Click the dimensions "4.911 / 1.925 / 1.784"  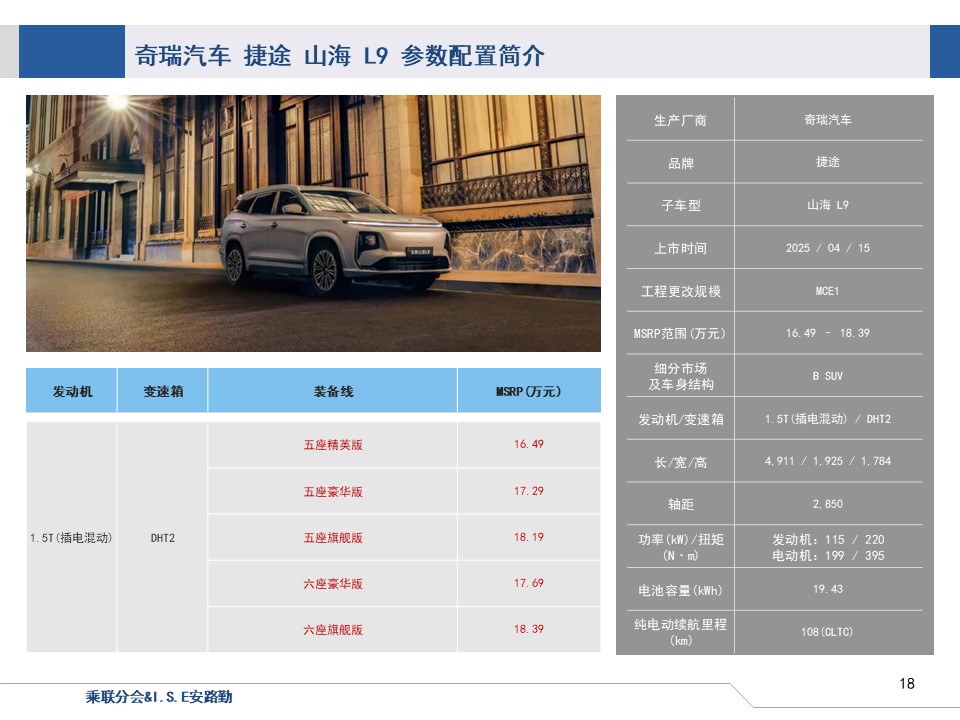[828, 461]
